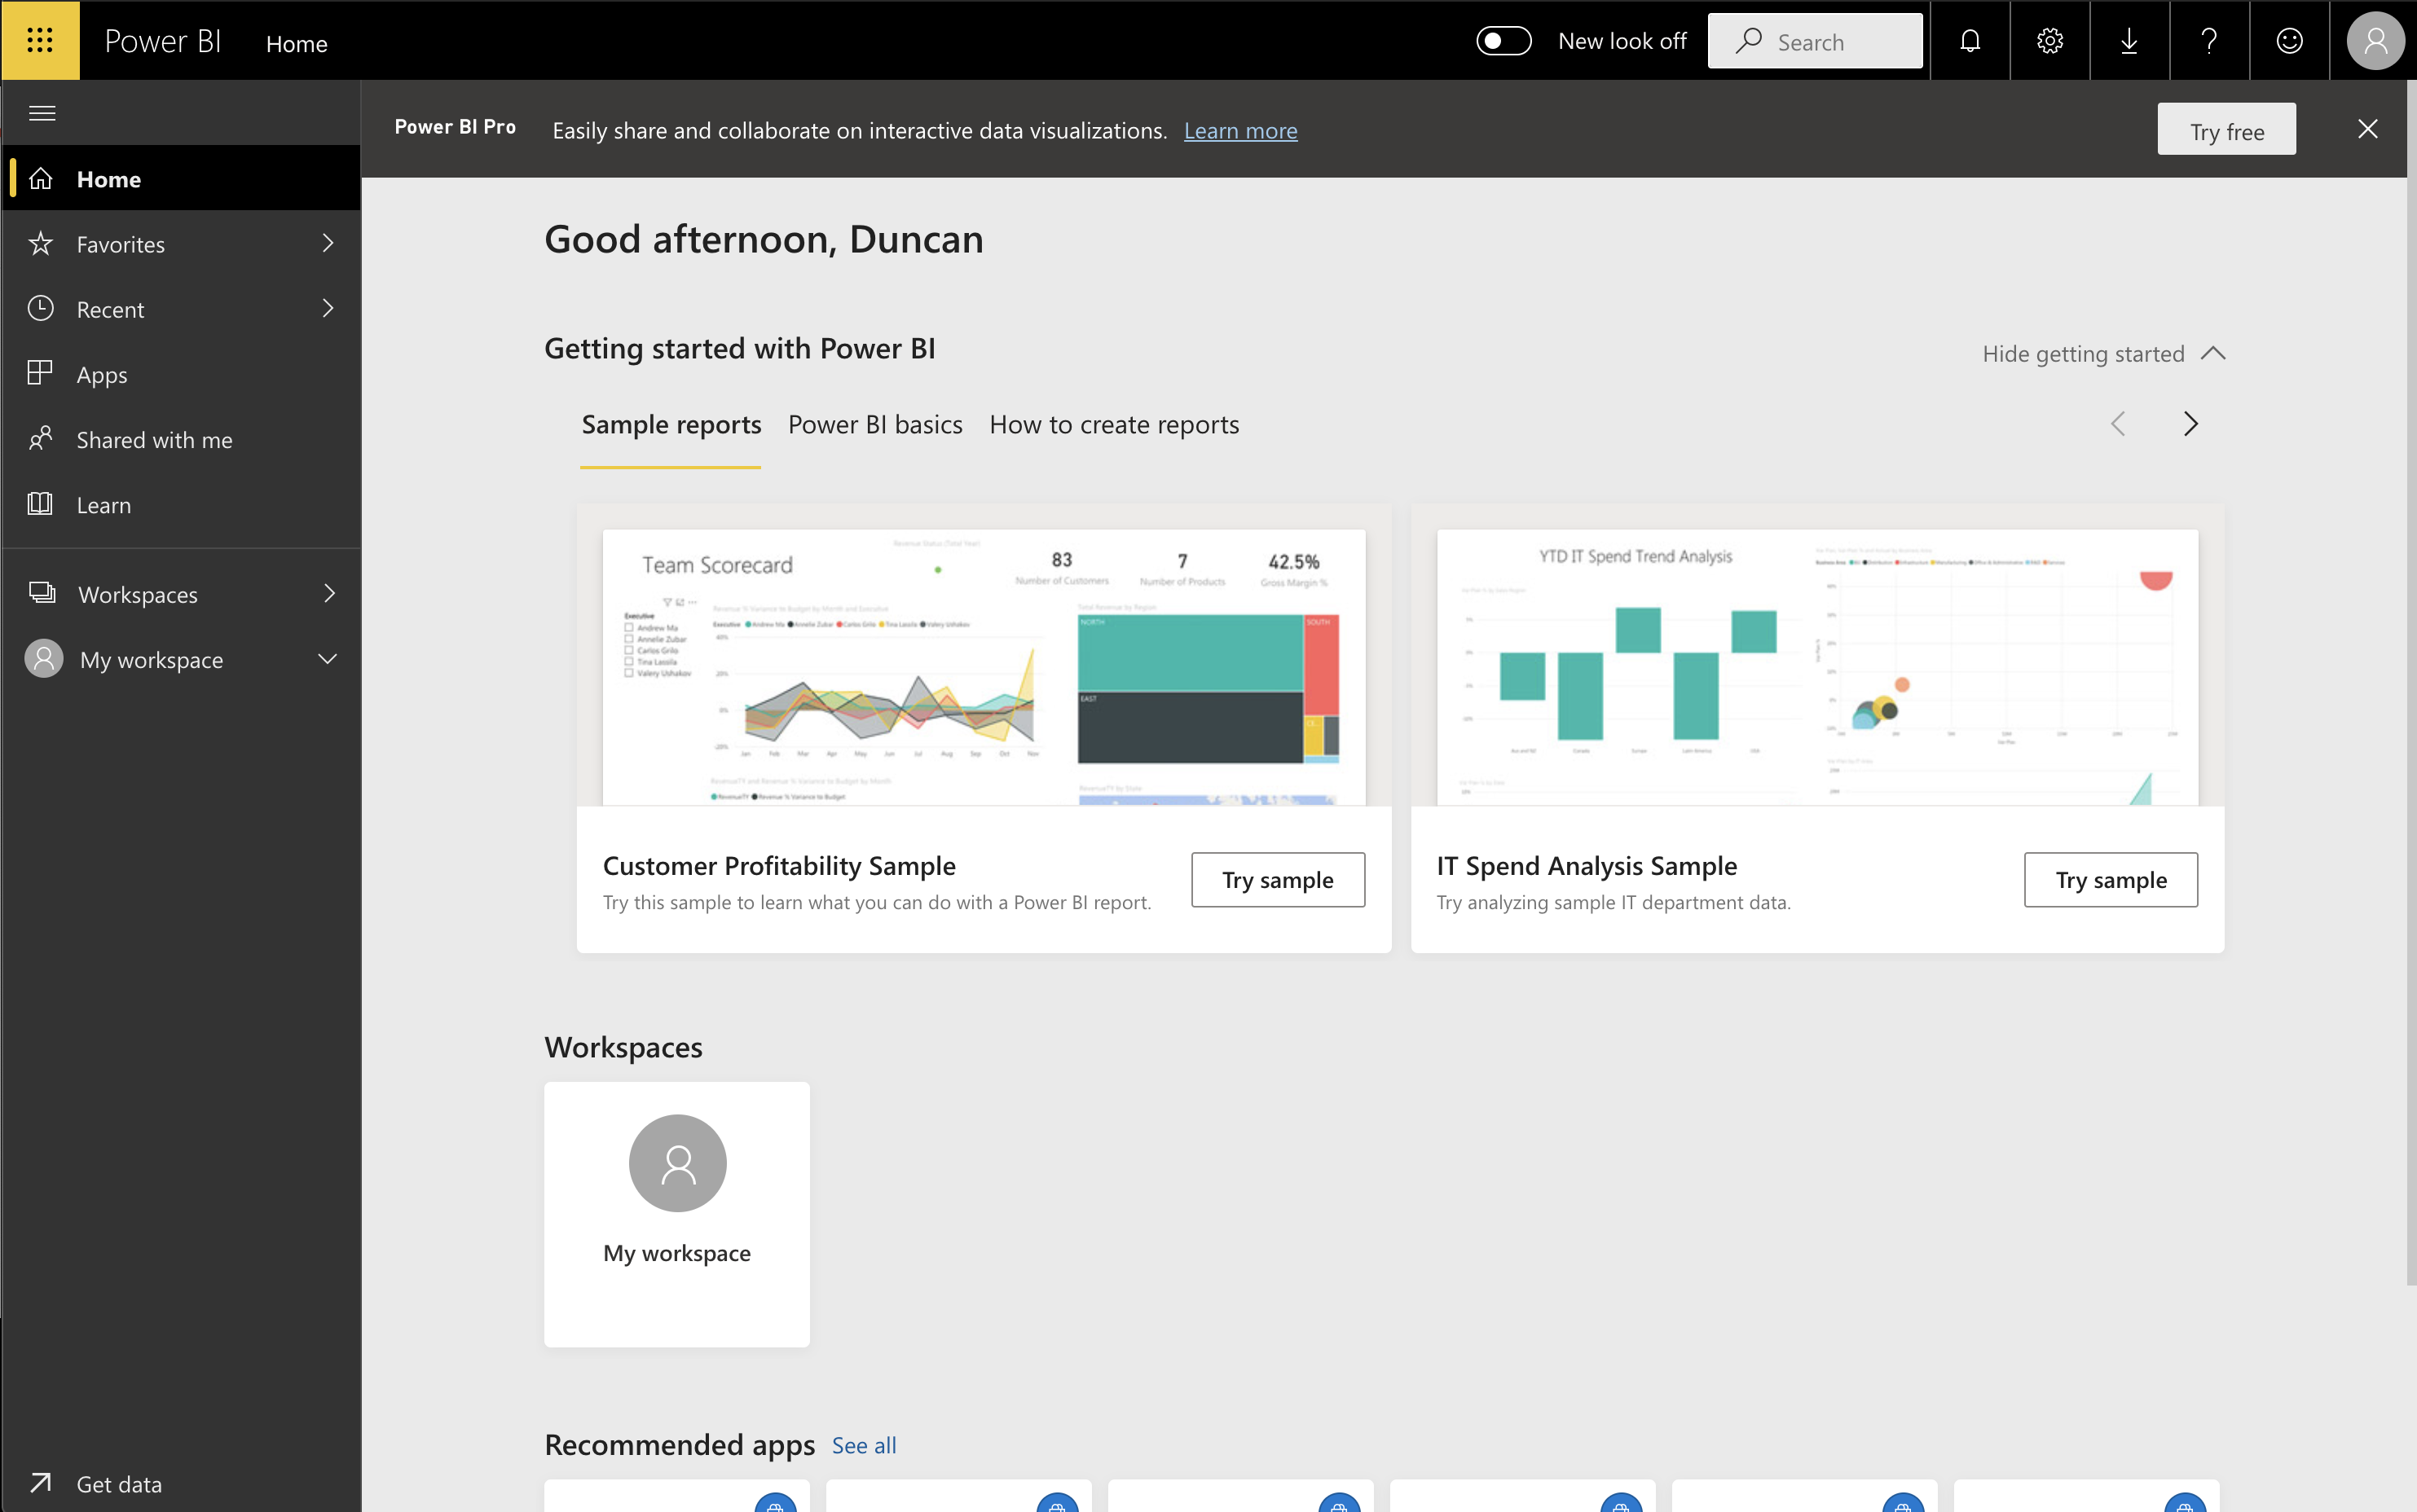Expand the Favorites flyout chevron
The width and height of the screenshot is (2417, 1512).
click(328, 243)
